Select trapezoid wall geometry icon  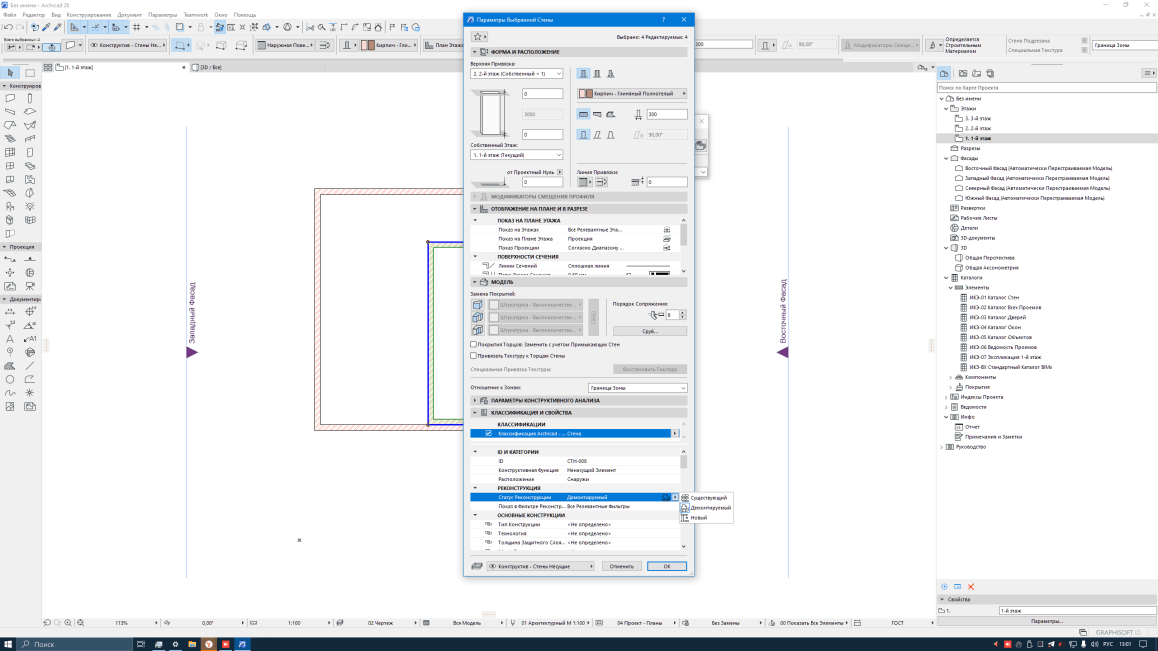point(597,115)
